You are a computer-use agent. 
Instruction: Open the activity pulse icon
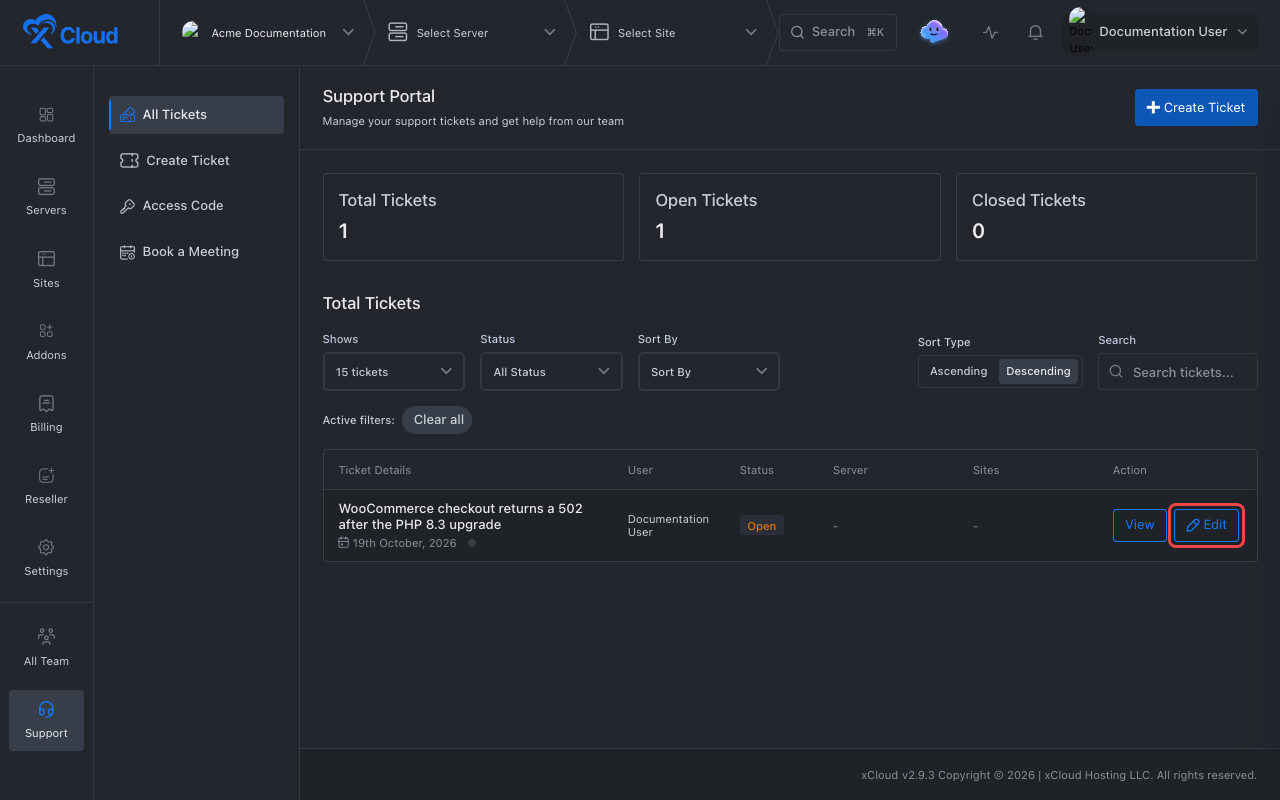[990, 32]
